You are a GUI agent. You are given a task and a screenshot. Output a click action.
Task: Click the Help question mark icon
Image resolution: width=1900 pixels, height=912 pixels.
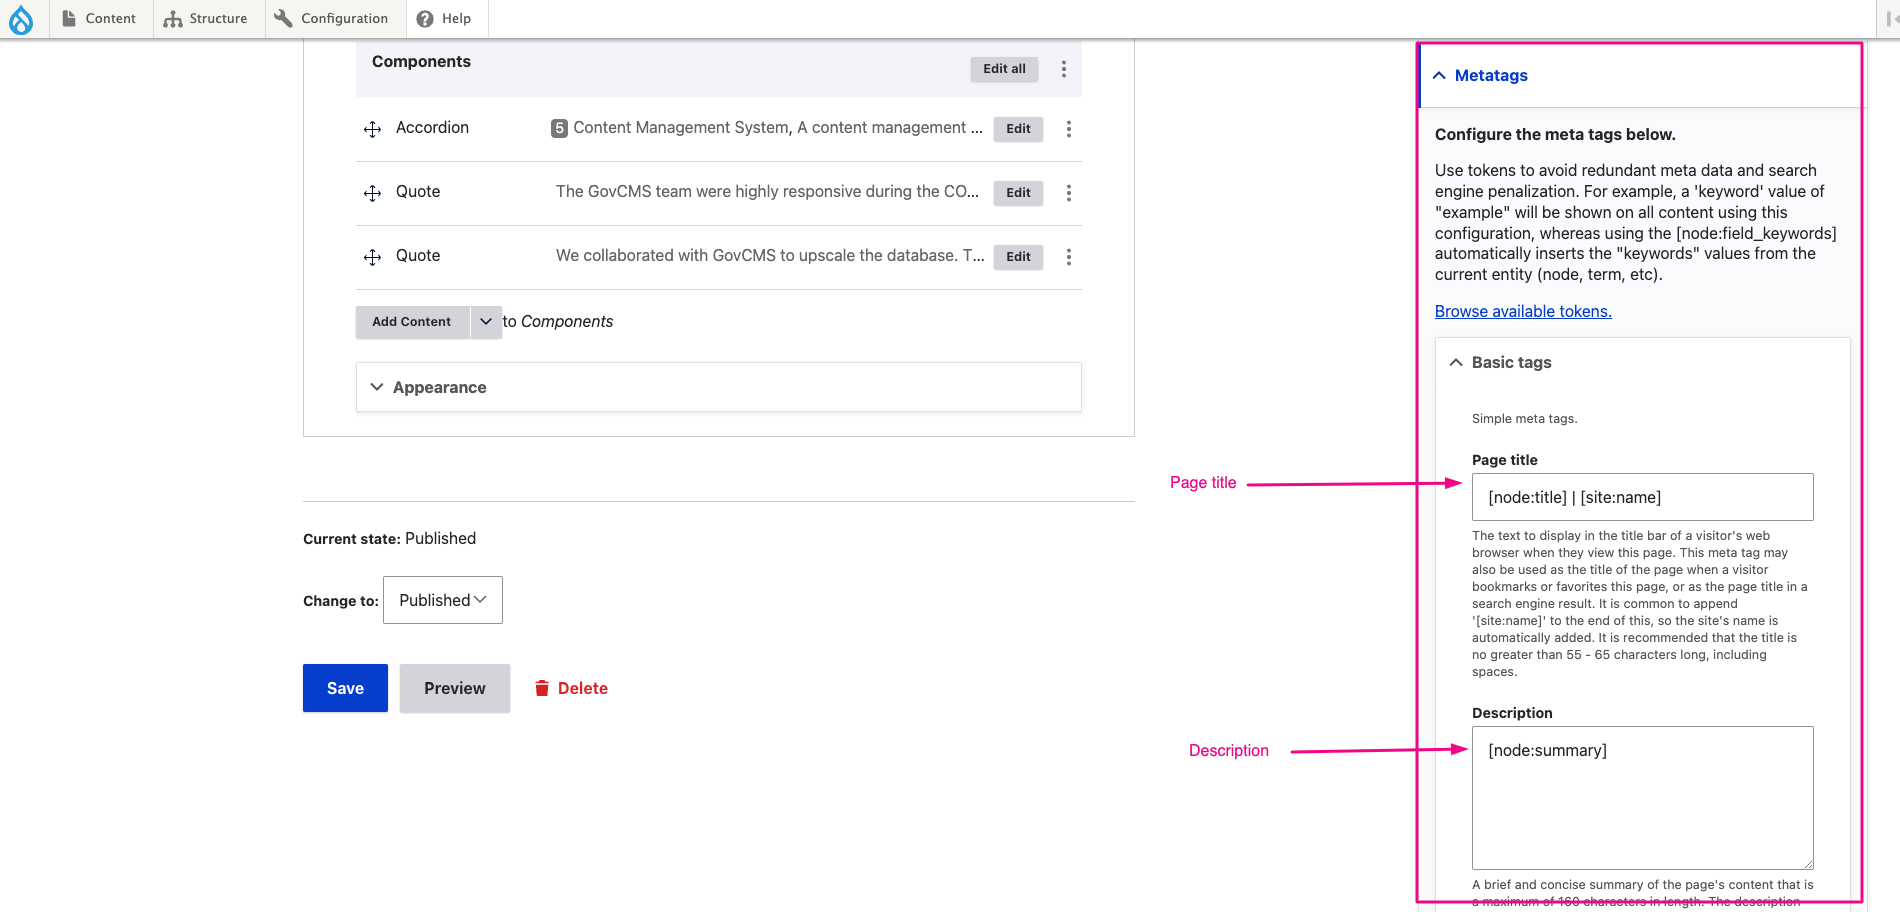[425, 19]
